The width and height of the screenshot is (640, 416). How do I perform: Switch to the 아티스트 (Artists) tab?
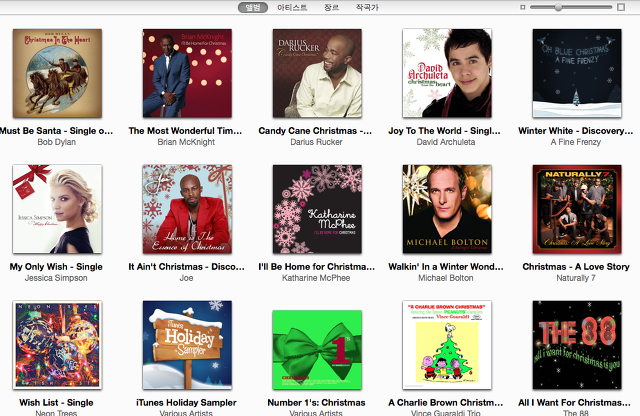292,7
